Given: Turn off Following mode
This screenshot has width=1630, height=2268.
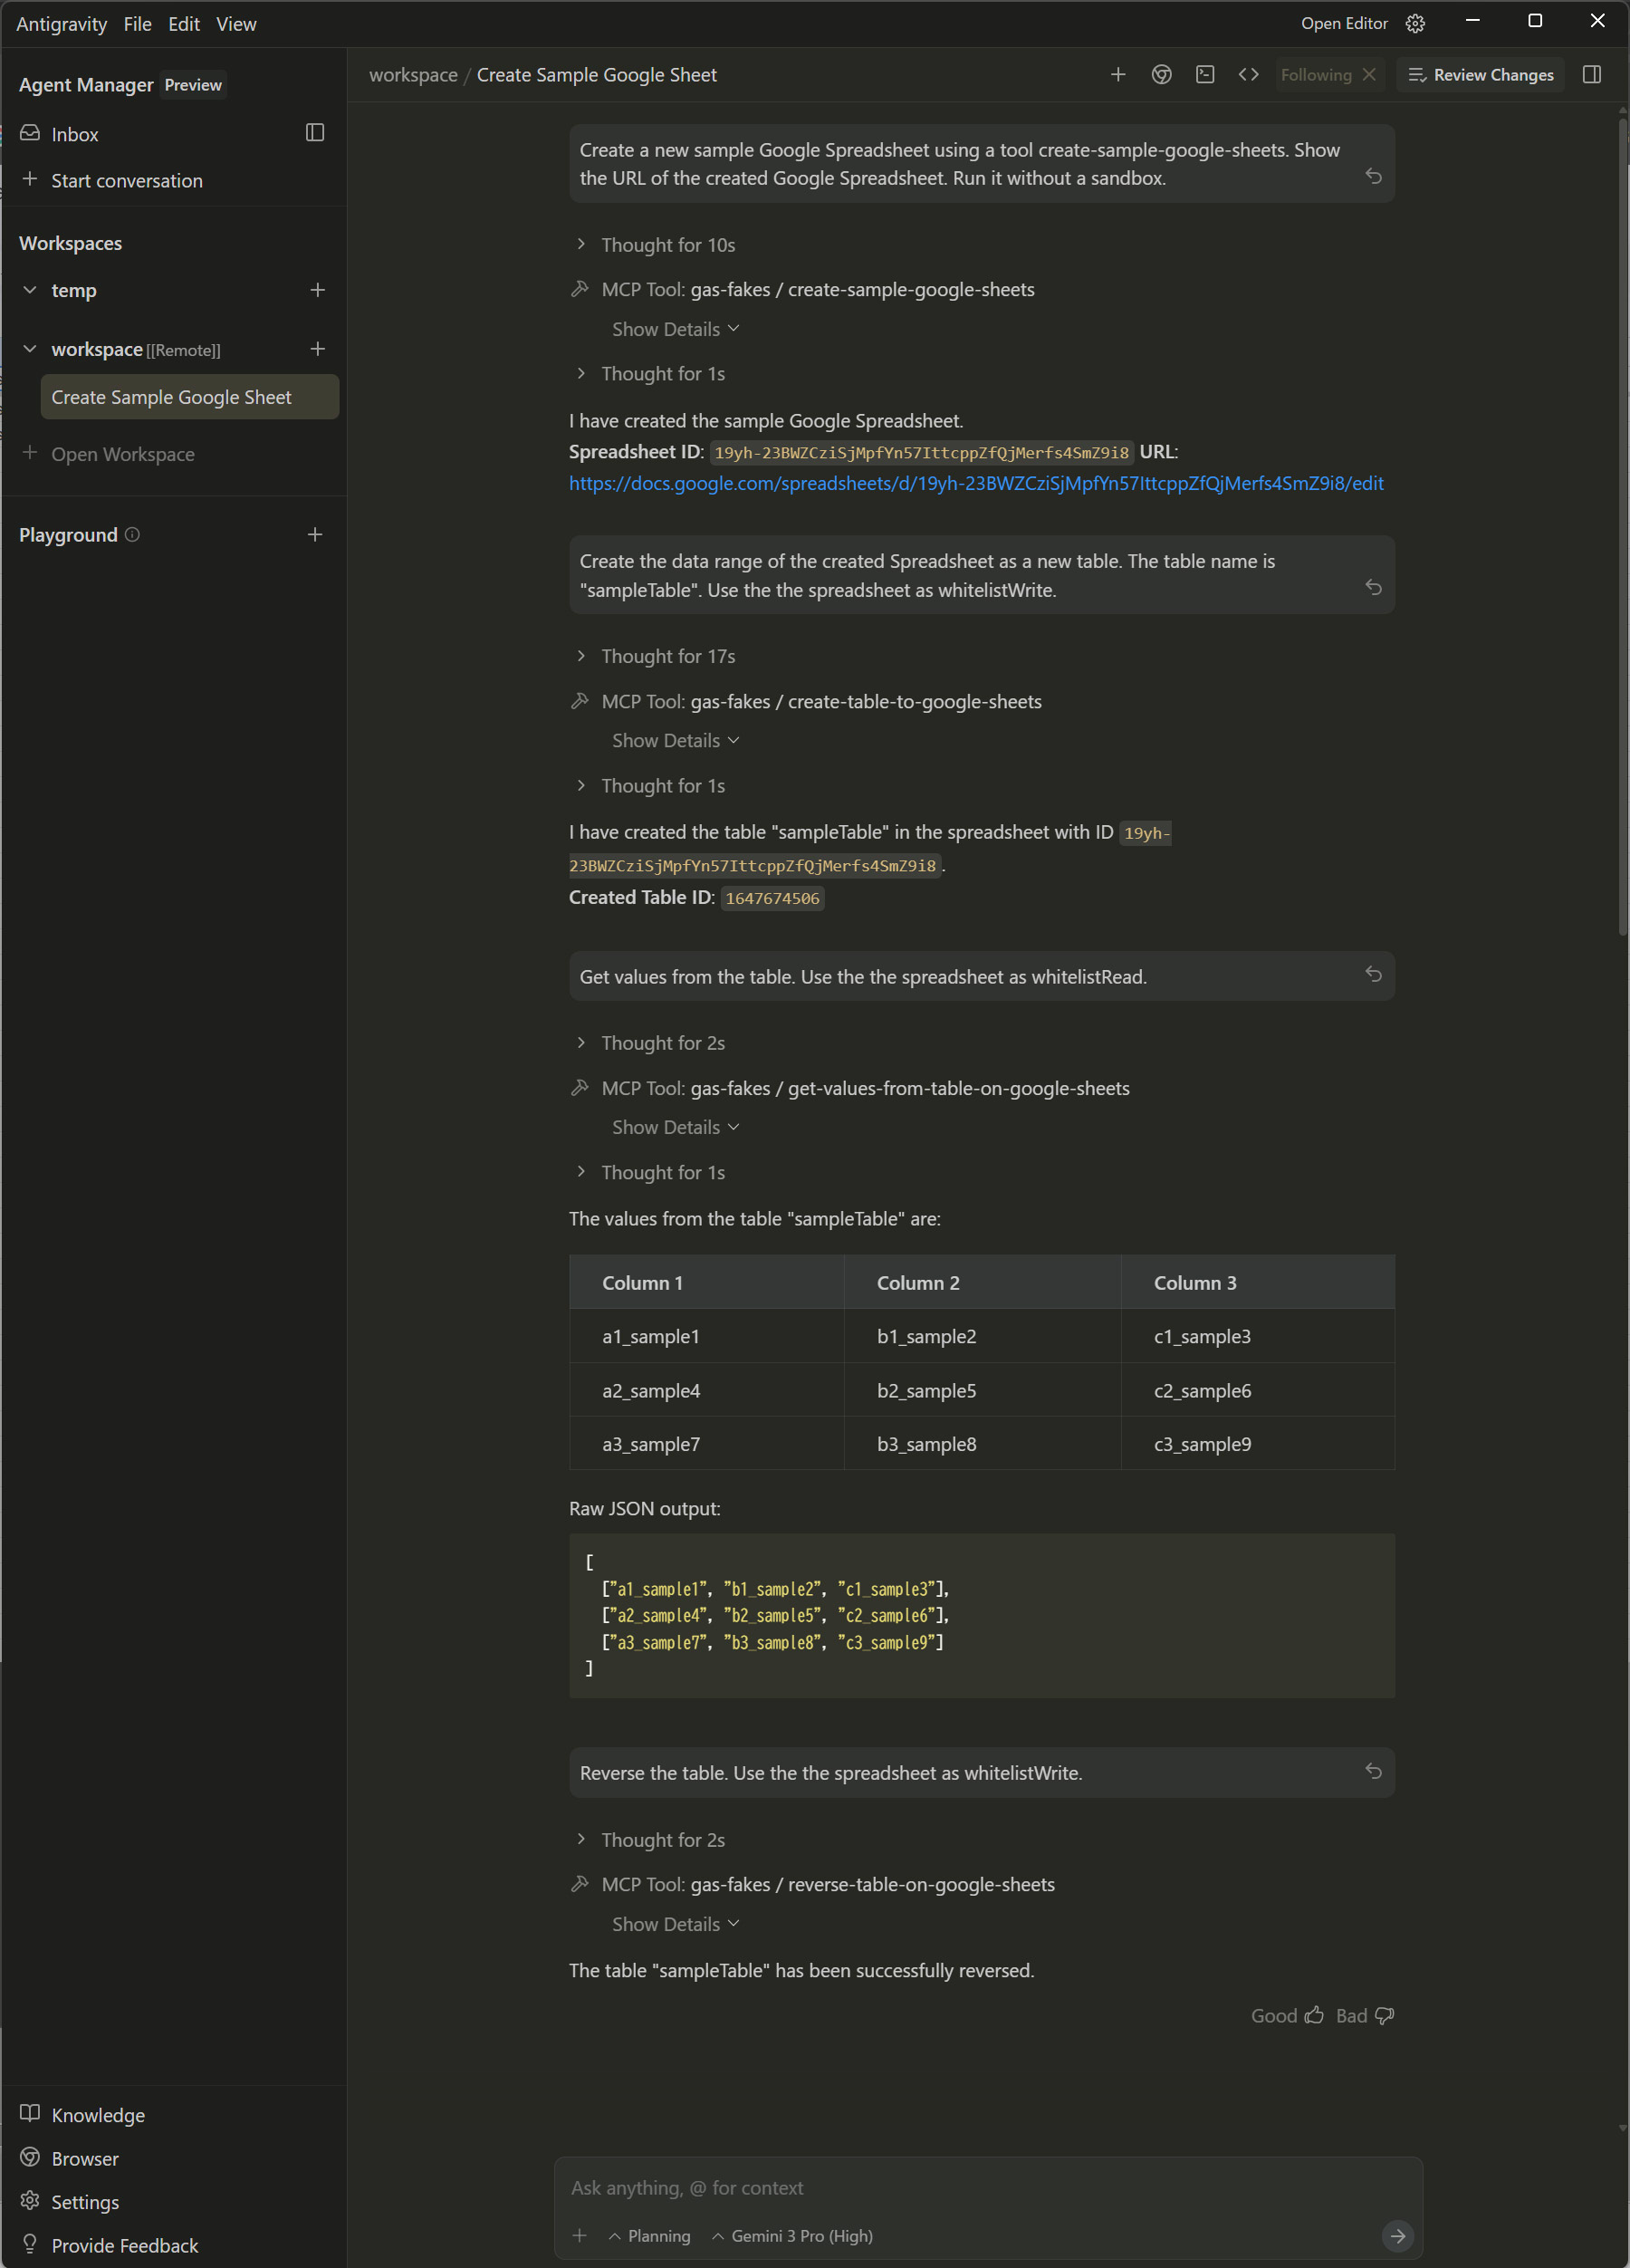Looking at the screenshot, I should coord(1370,75).
